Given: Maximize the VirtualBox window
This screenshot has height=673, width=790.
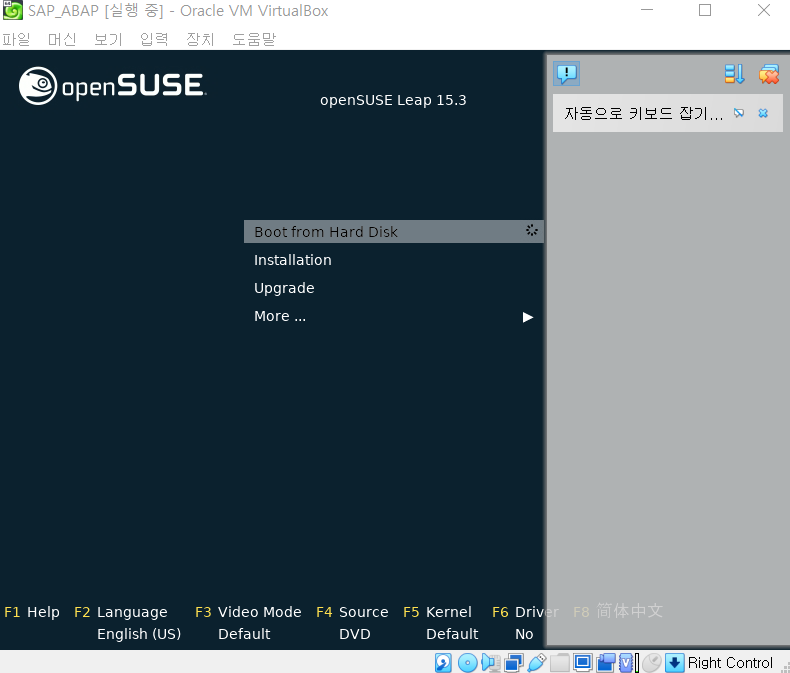Looking at the screenshot, I should (x=705, y=10).
